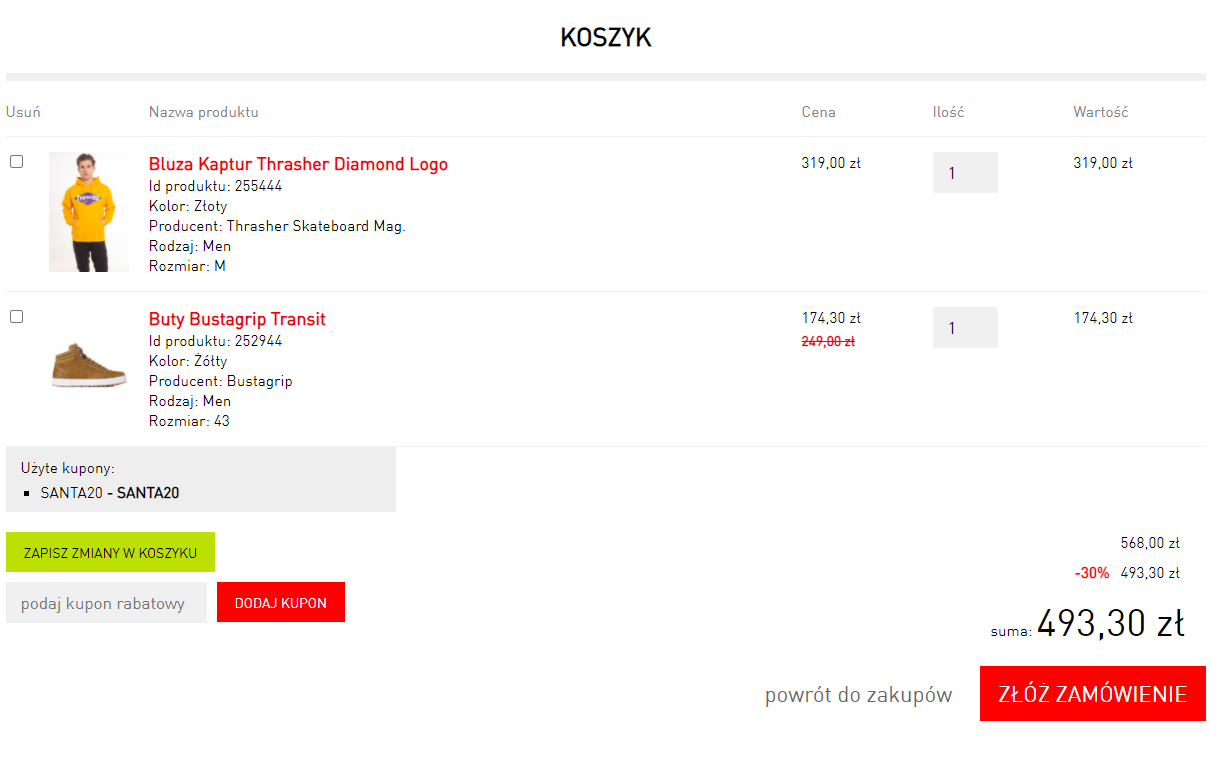The width and height of the screenshot is (1219, 757).
Task: Click the Cena column header
Action: (819, 112)
